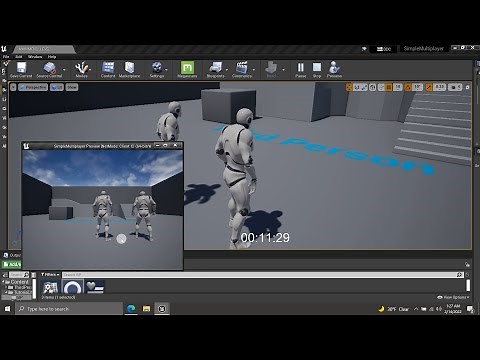
Task: Open the Output Log tab
Action: coord(12,255)
